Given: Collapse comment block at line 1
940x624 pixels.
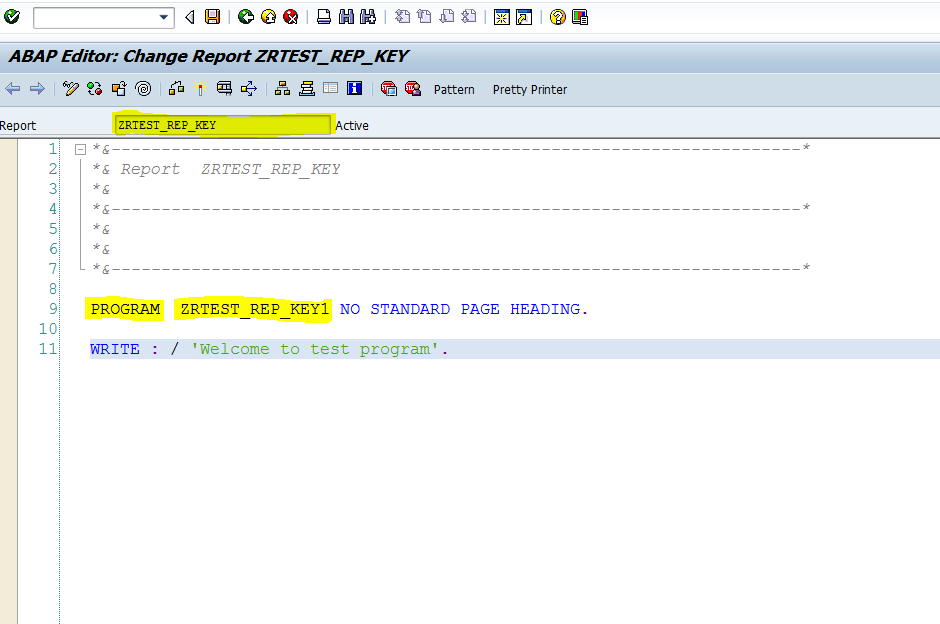Looking at the screenshot, I should (x=80, y=149).
